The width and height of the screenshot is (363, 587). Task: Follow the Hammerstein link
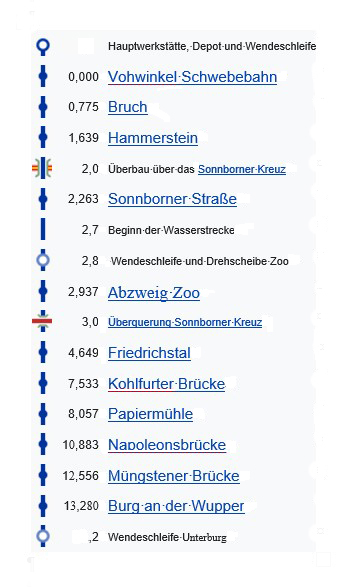[153, 138]
